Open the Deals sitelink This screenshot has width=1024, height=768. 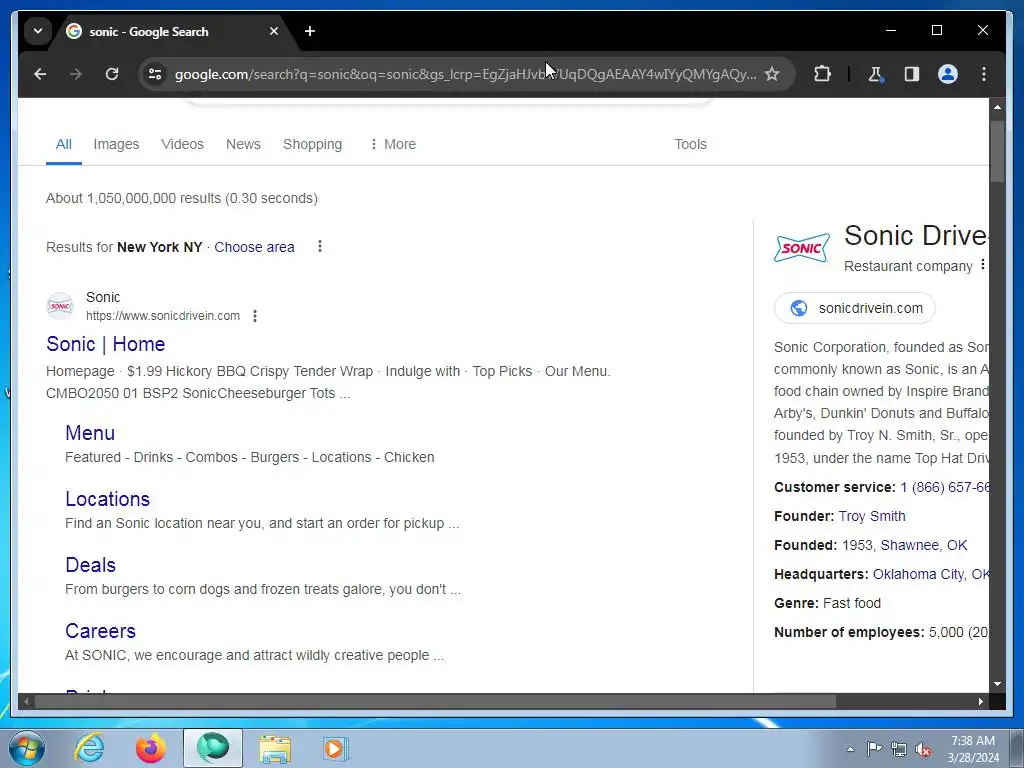(91, 565)
